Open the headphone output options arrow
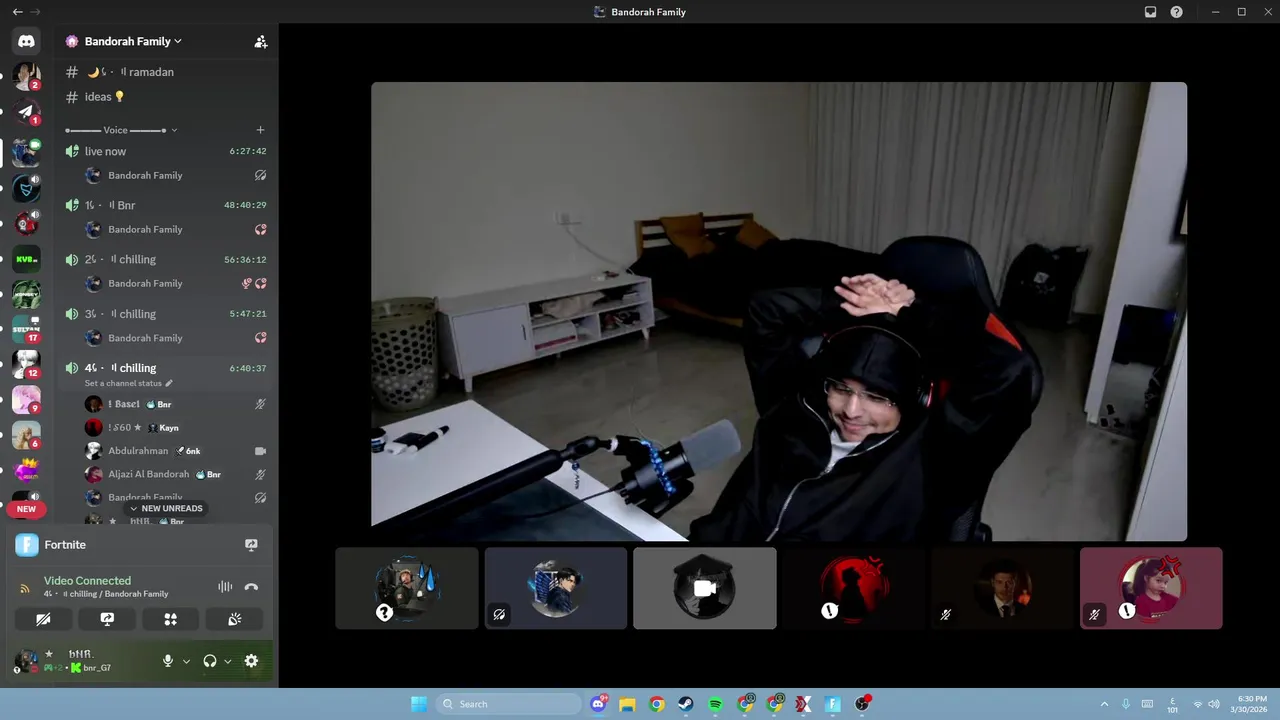The height and width of the screenshot is (720, 1280). click(228, 661)
